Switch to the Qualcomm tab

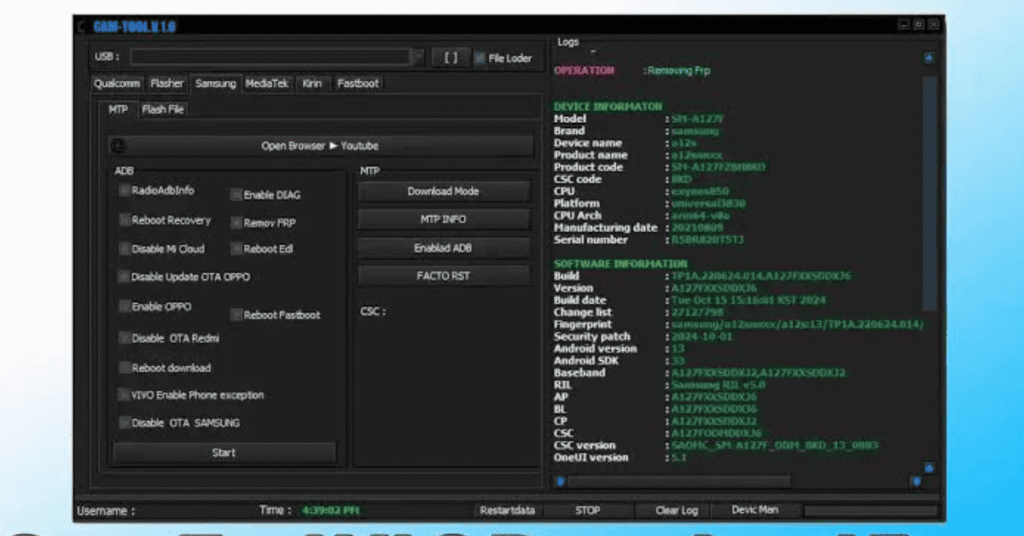click(x=117, y=84)
